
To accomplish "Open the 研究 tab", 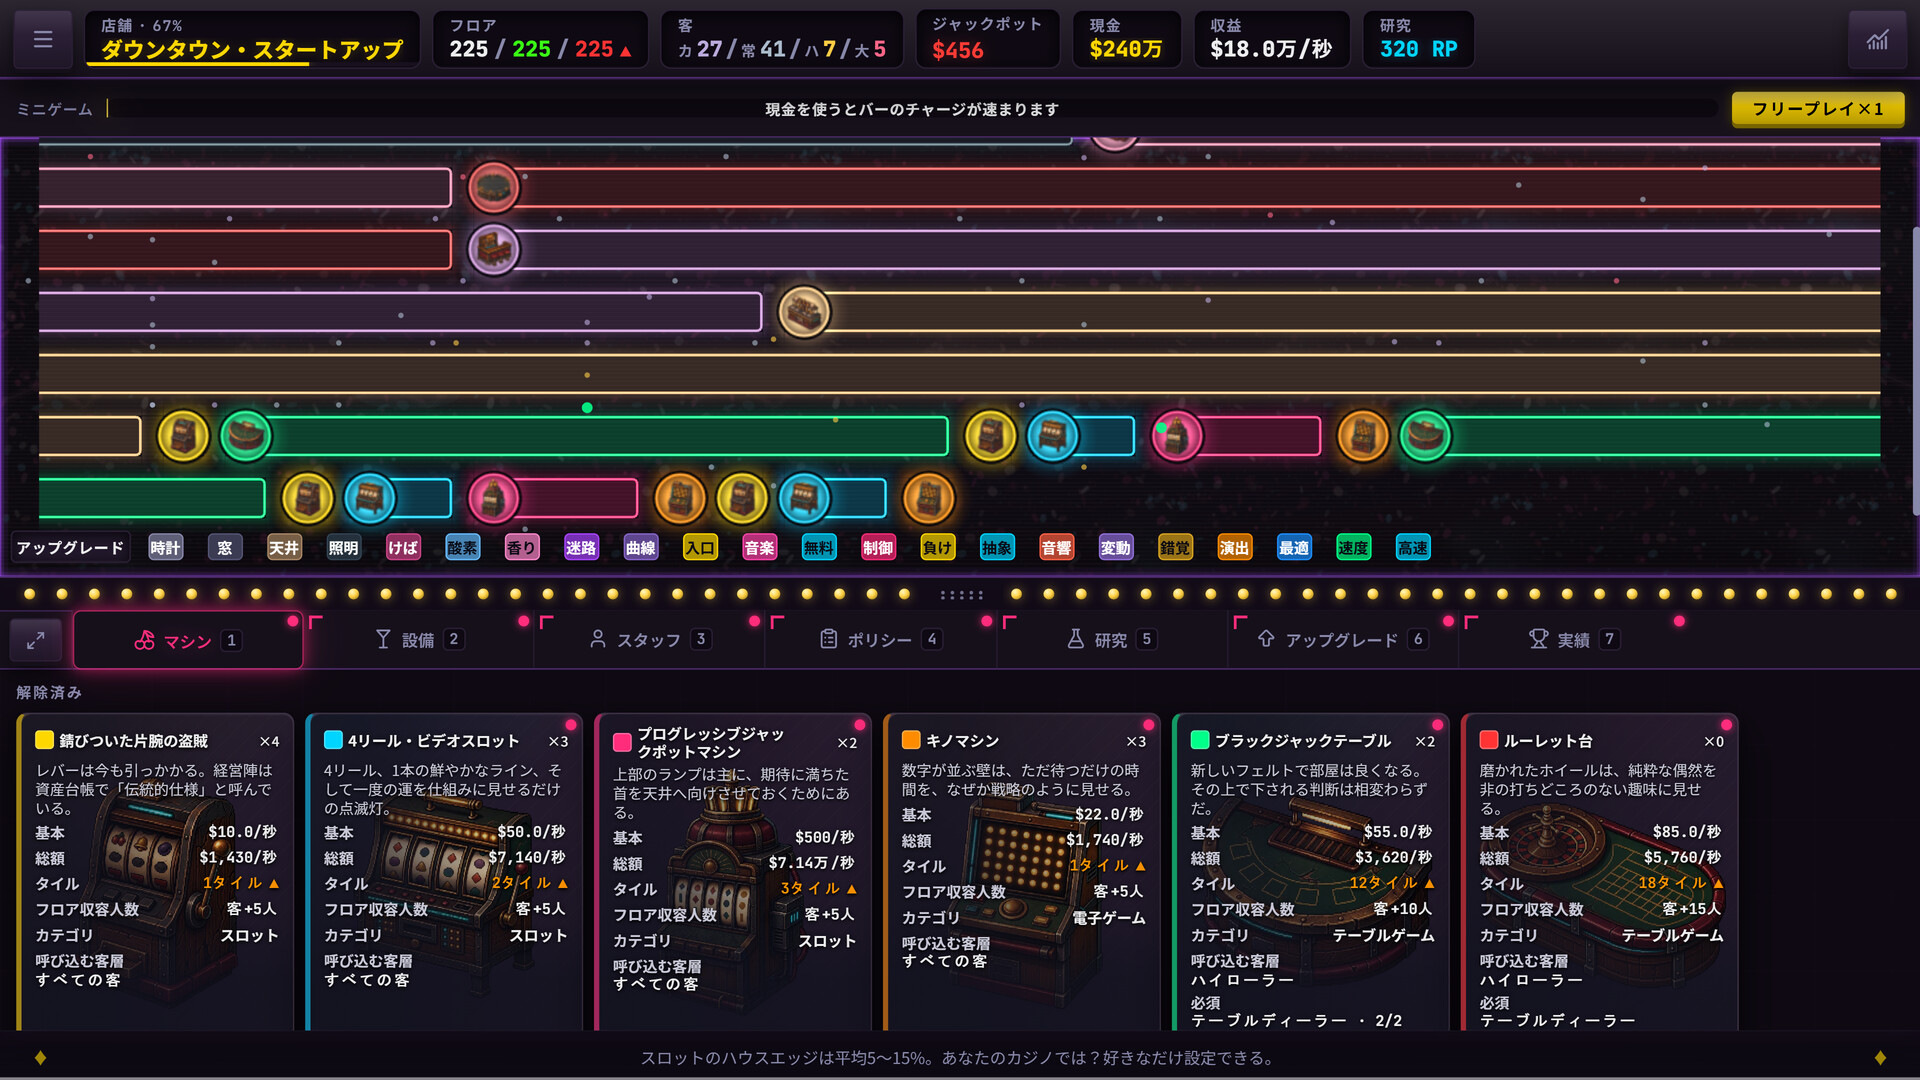I will click(x=1112, y=640).
